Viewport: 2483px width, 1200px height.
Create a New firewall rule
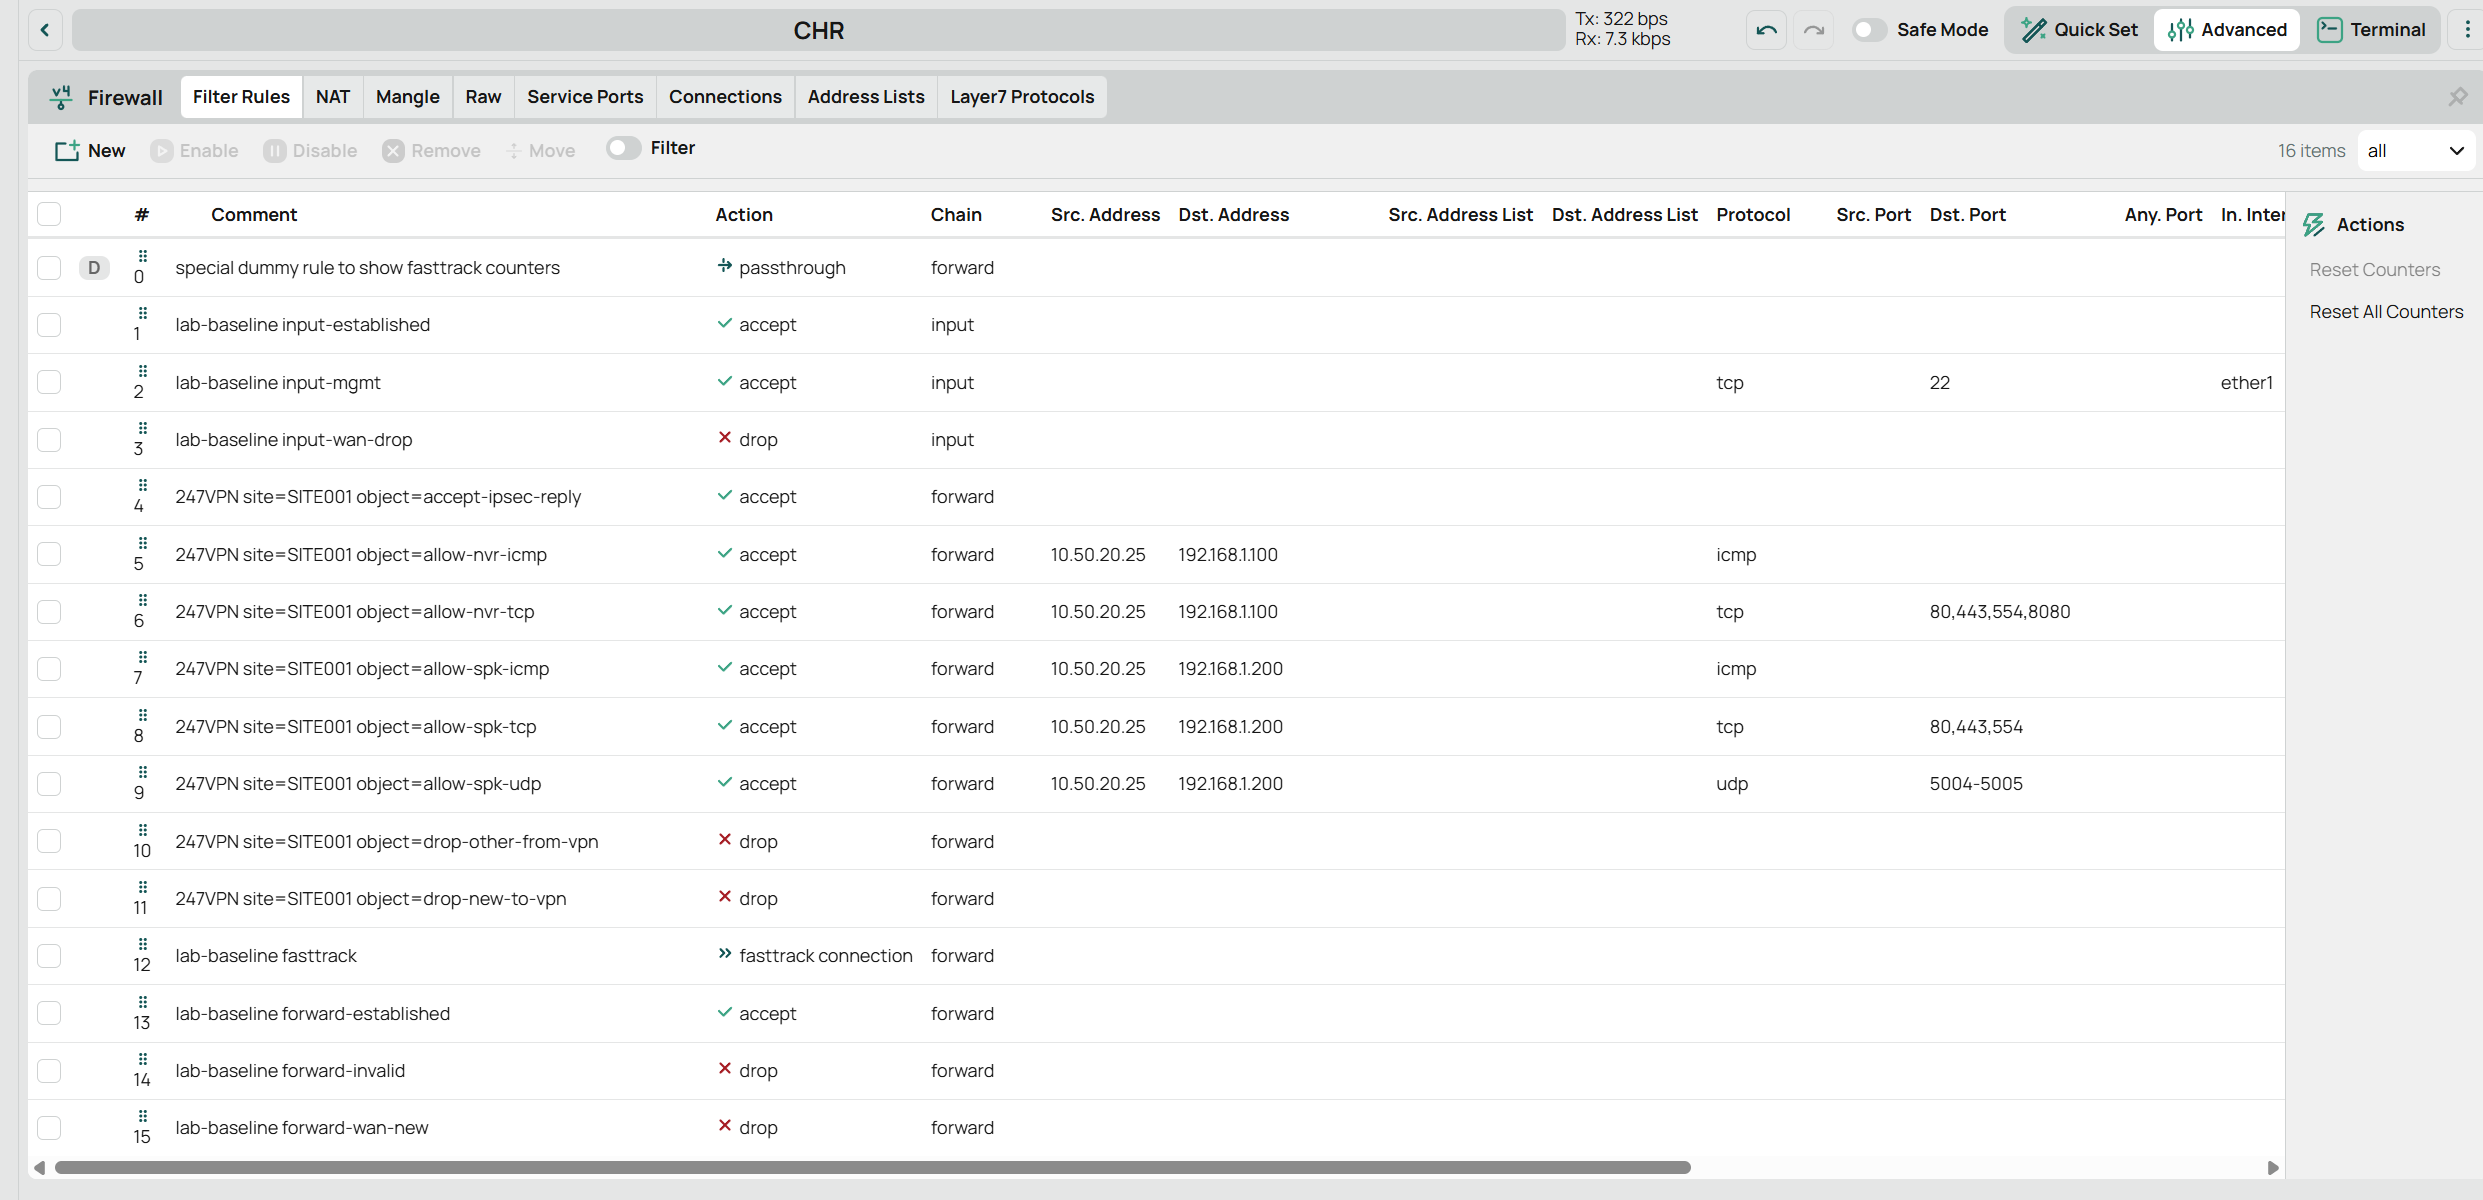(x=90, y=151)
